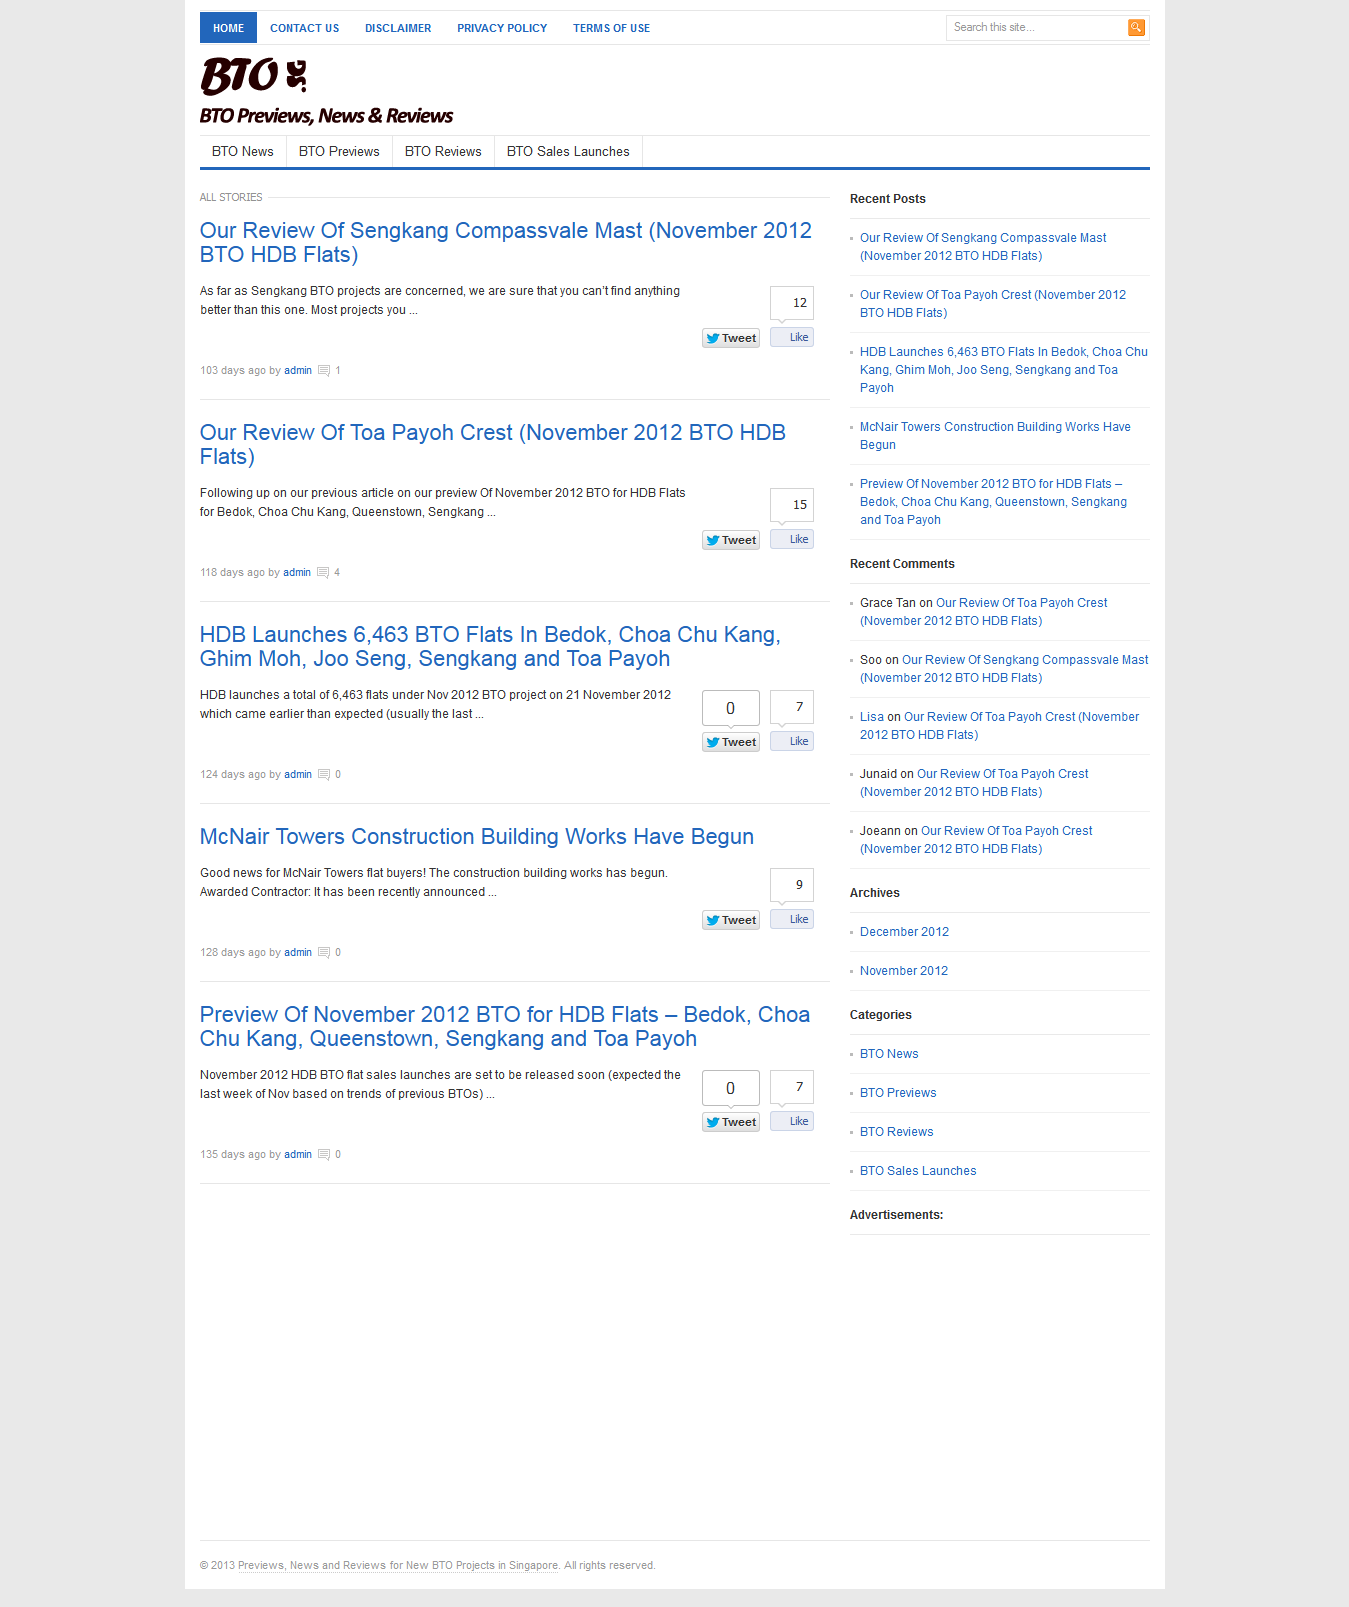This screenshot has width=1349, height=1607.
Task: Open BTO Reviews category in sidebar
Action: click(x=897, y=1132)
